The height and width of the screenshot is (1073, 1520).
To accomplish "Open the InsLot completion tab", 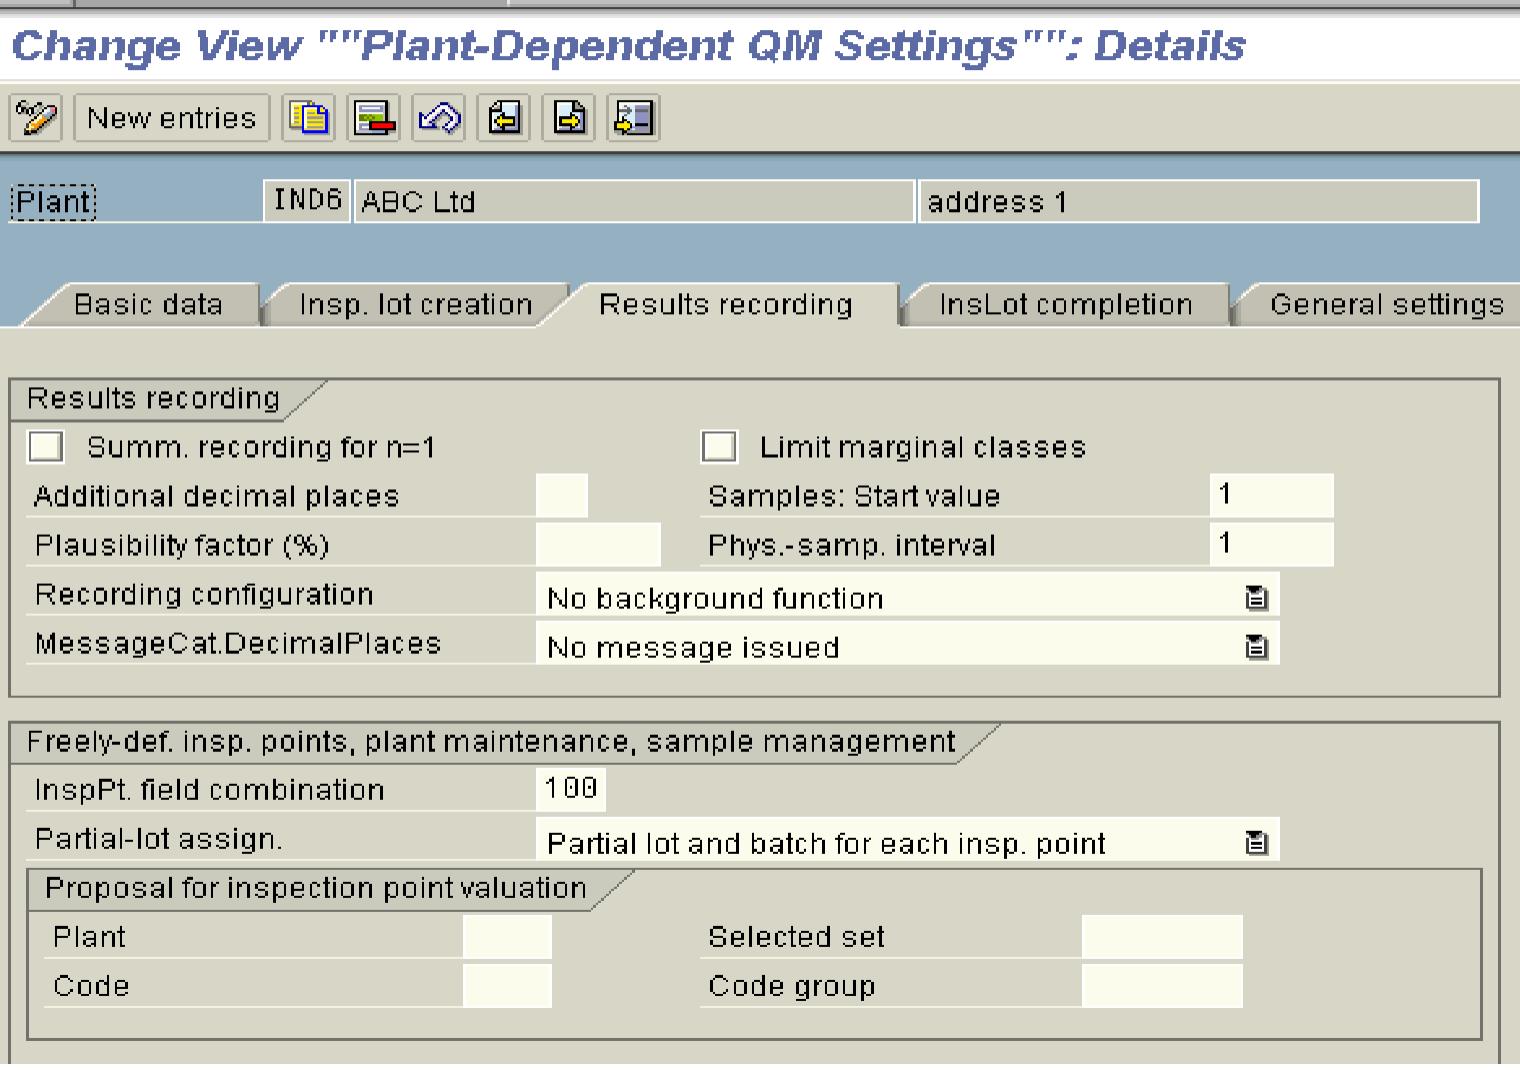I will 1065,305.
